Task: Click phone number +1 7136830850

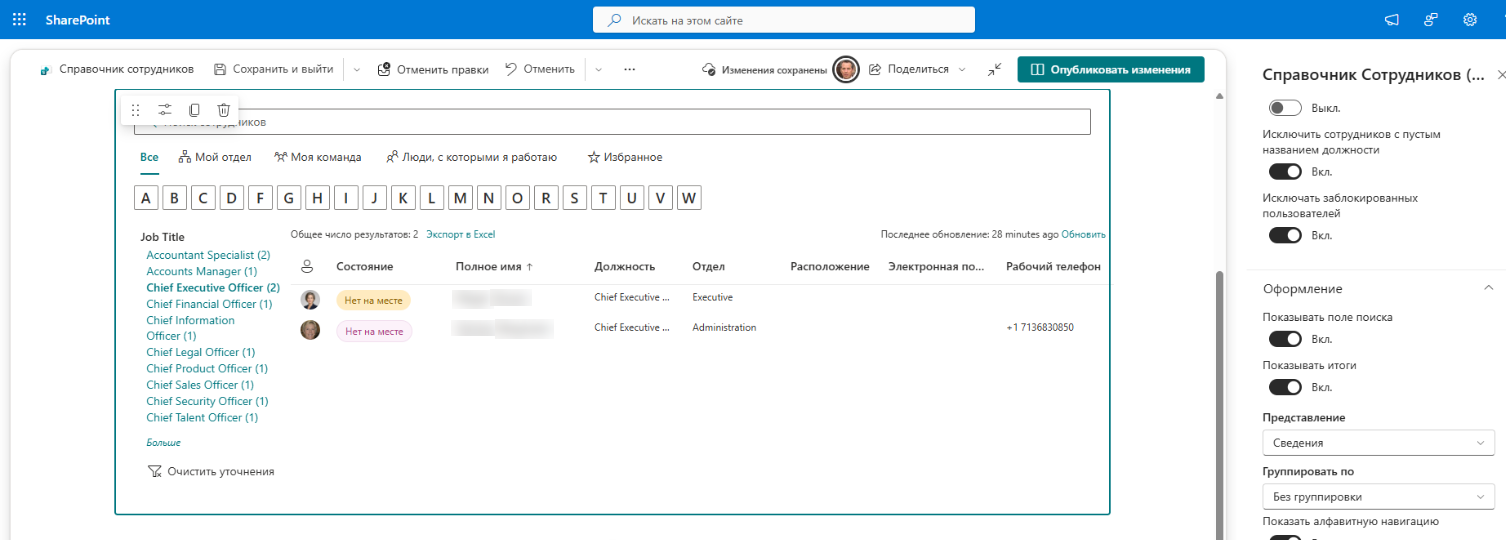Action: pyautogui.click(x=1040, y=327)
